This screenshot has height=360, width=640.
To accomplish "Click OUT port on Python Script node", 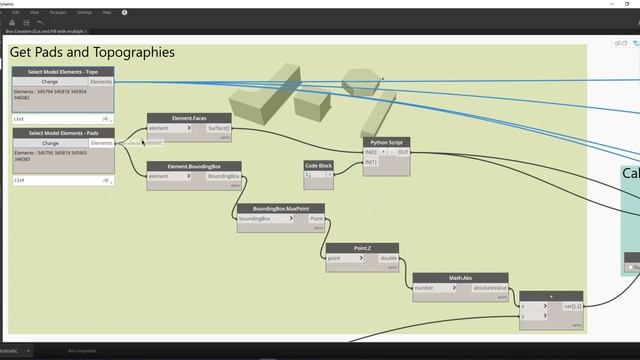I will [403, 152].
